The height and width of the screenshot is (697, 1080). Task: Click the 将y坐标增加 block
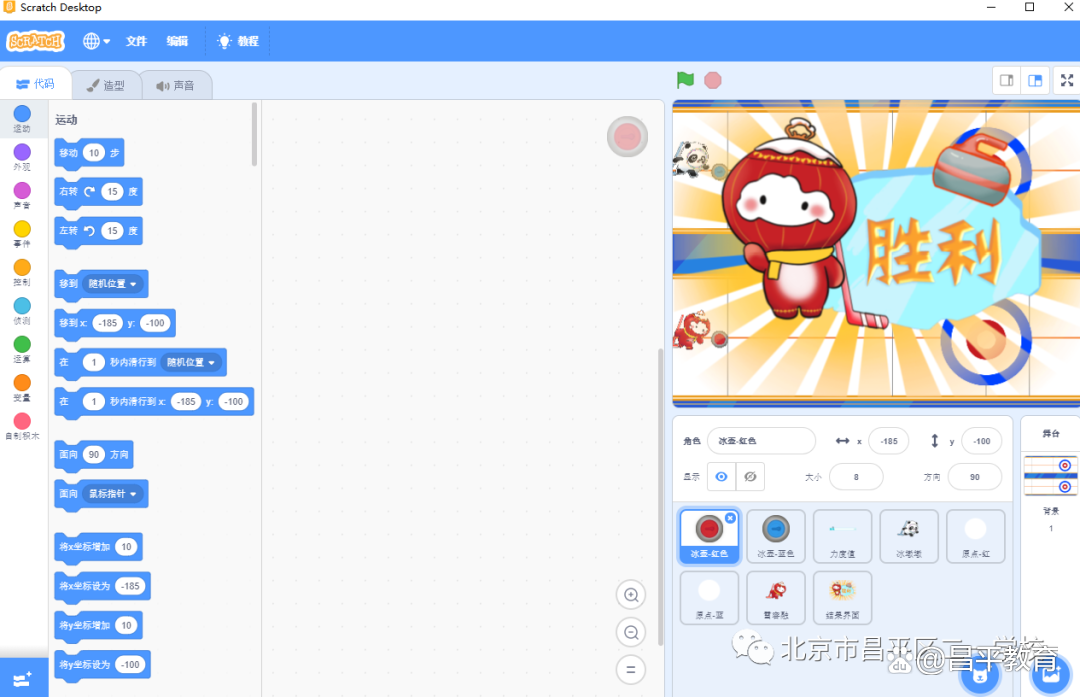98,626
